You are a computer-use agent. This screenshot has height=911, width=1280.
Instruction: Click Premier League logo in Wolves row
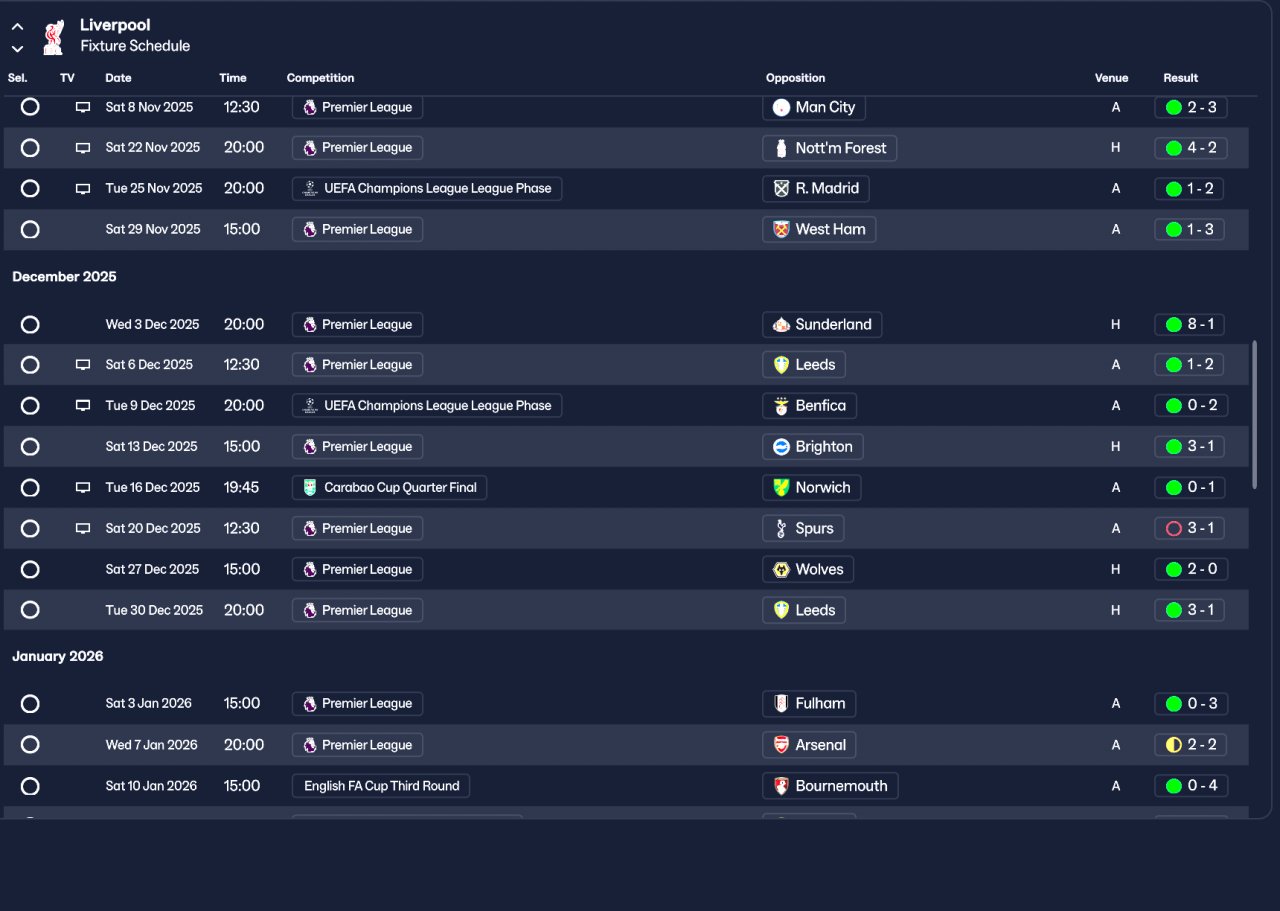point(310,569)
